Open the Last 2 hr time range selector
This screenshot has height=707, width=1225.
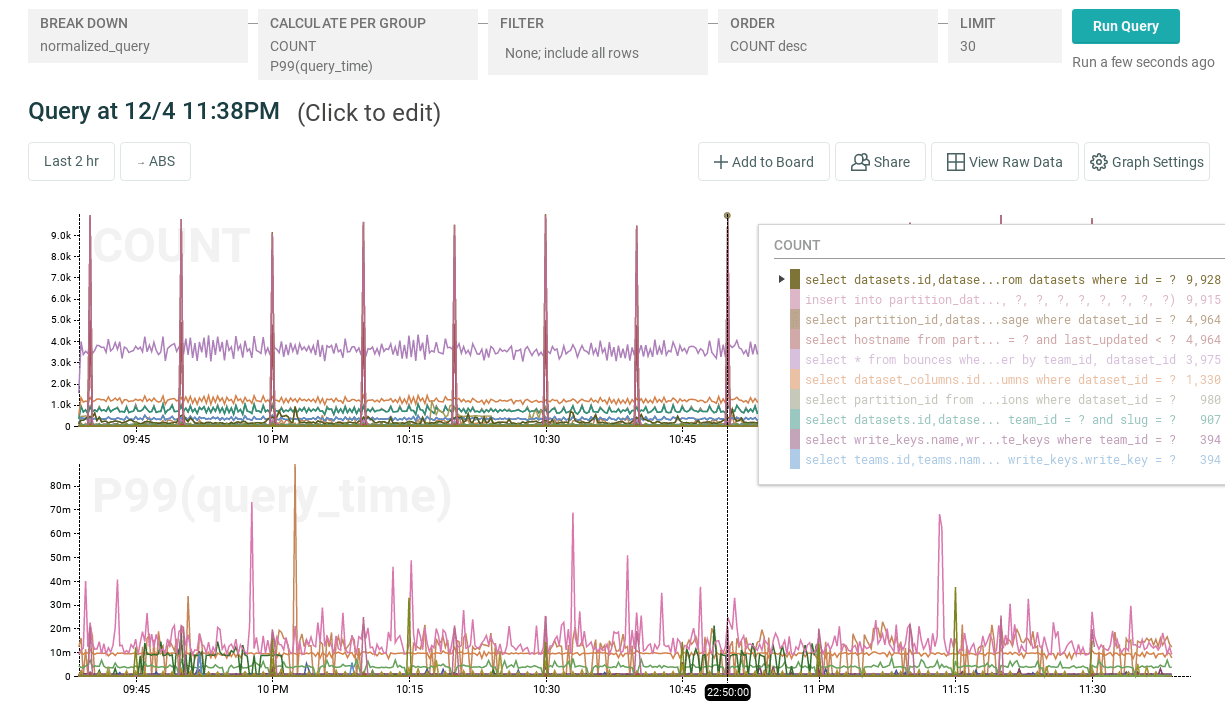tap(71, 161)
